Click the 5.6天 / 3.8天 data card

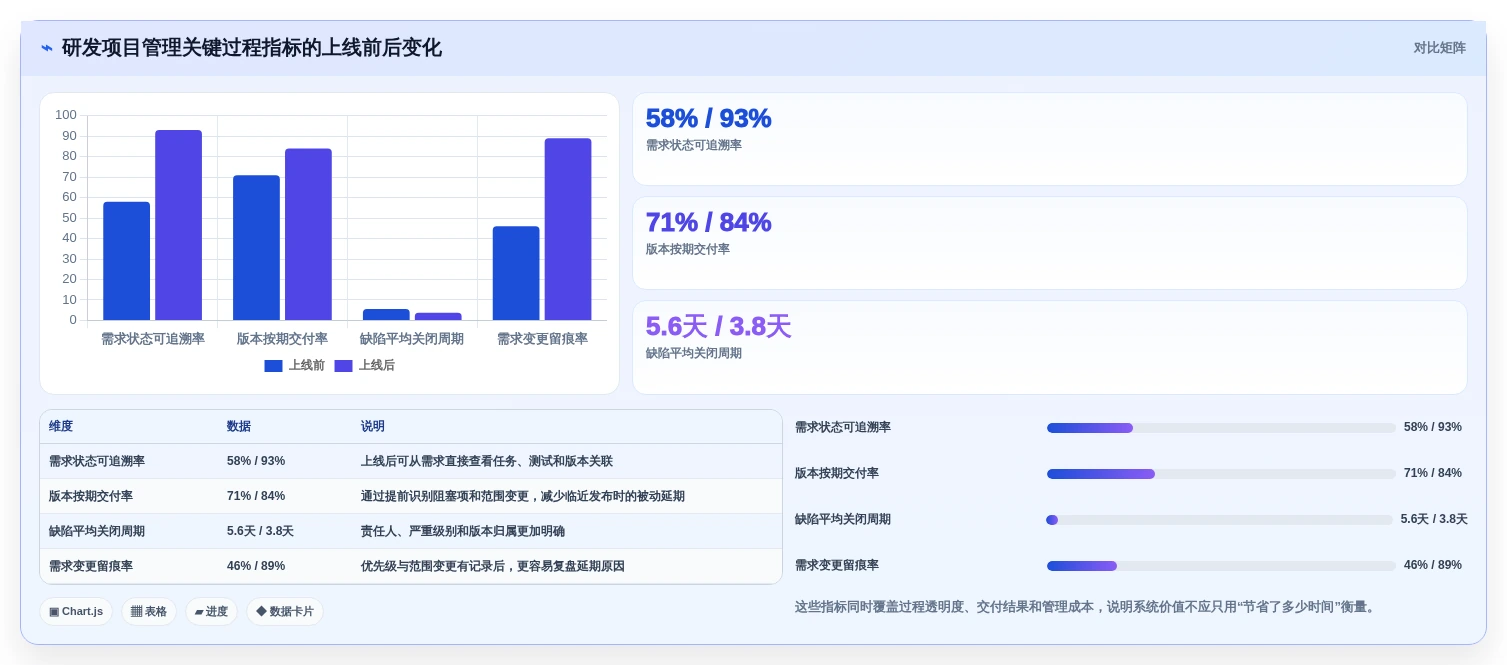[x=1050, y=348]
